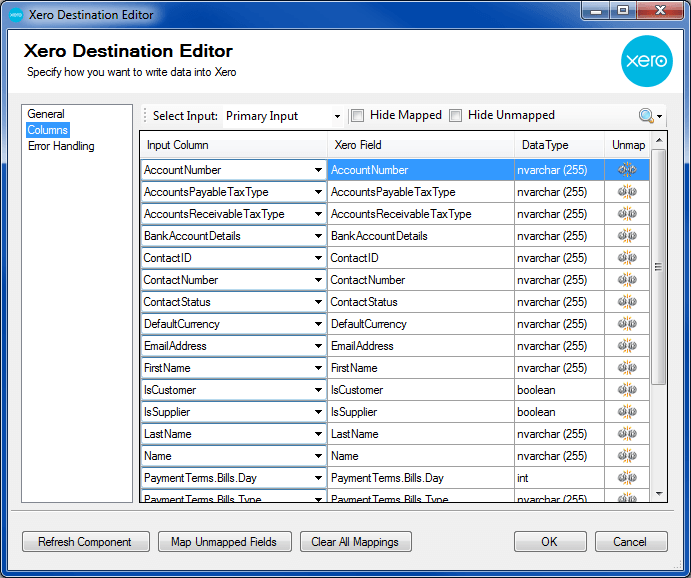Viewport: 691px width, 578px height.
Task: Confirm with the OK button
Action: pyautogui.click(x=550, y=541)
